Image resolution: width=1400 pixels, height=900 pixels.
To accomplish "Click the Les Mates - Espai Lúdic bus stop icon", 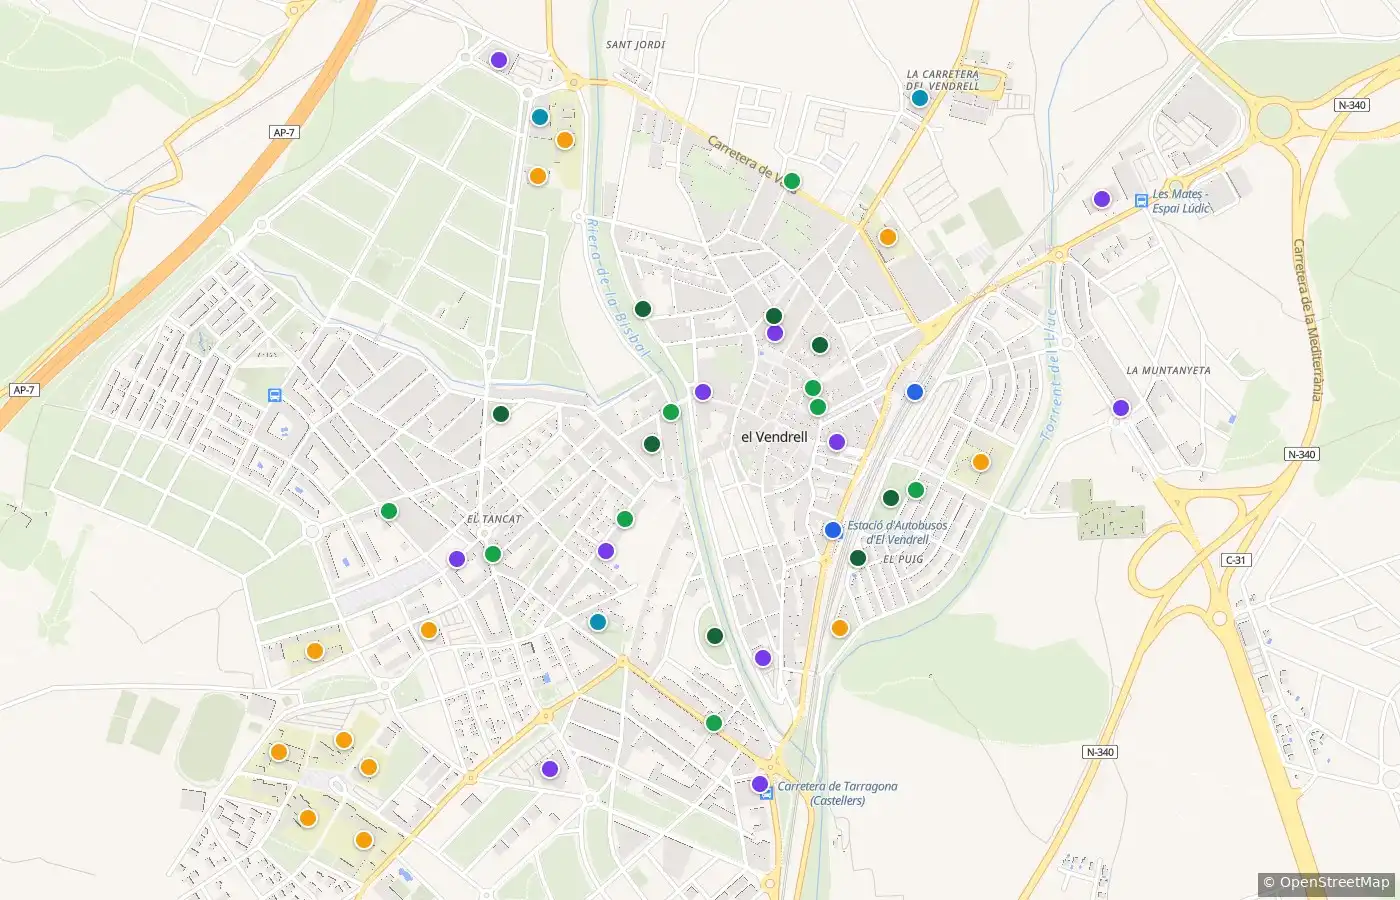I will pyautogui.click(x=1141, y=200).
